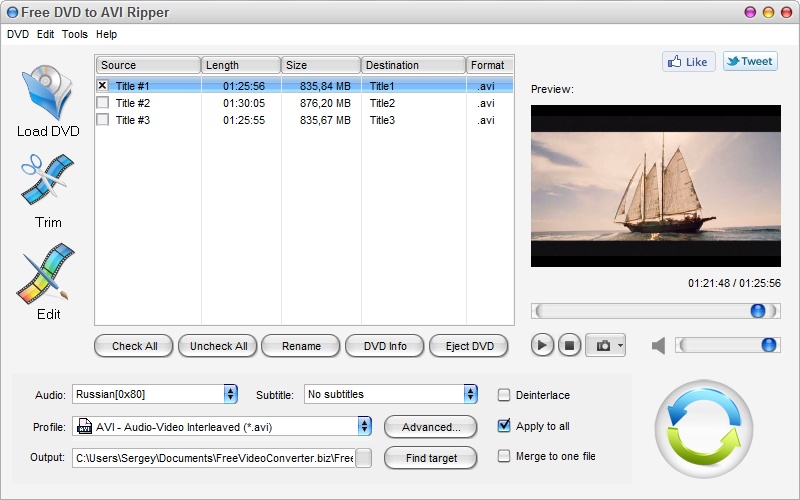
Task: Open the Edit filmstrip brush tool
Action: [46, 273]
